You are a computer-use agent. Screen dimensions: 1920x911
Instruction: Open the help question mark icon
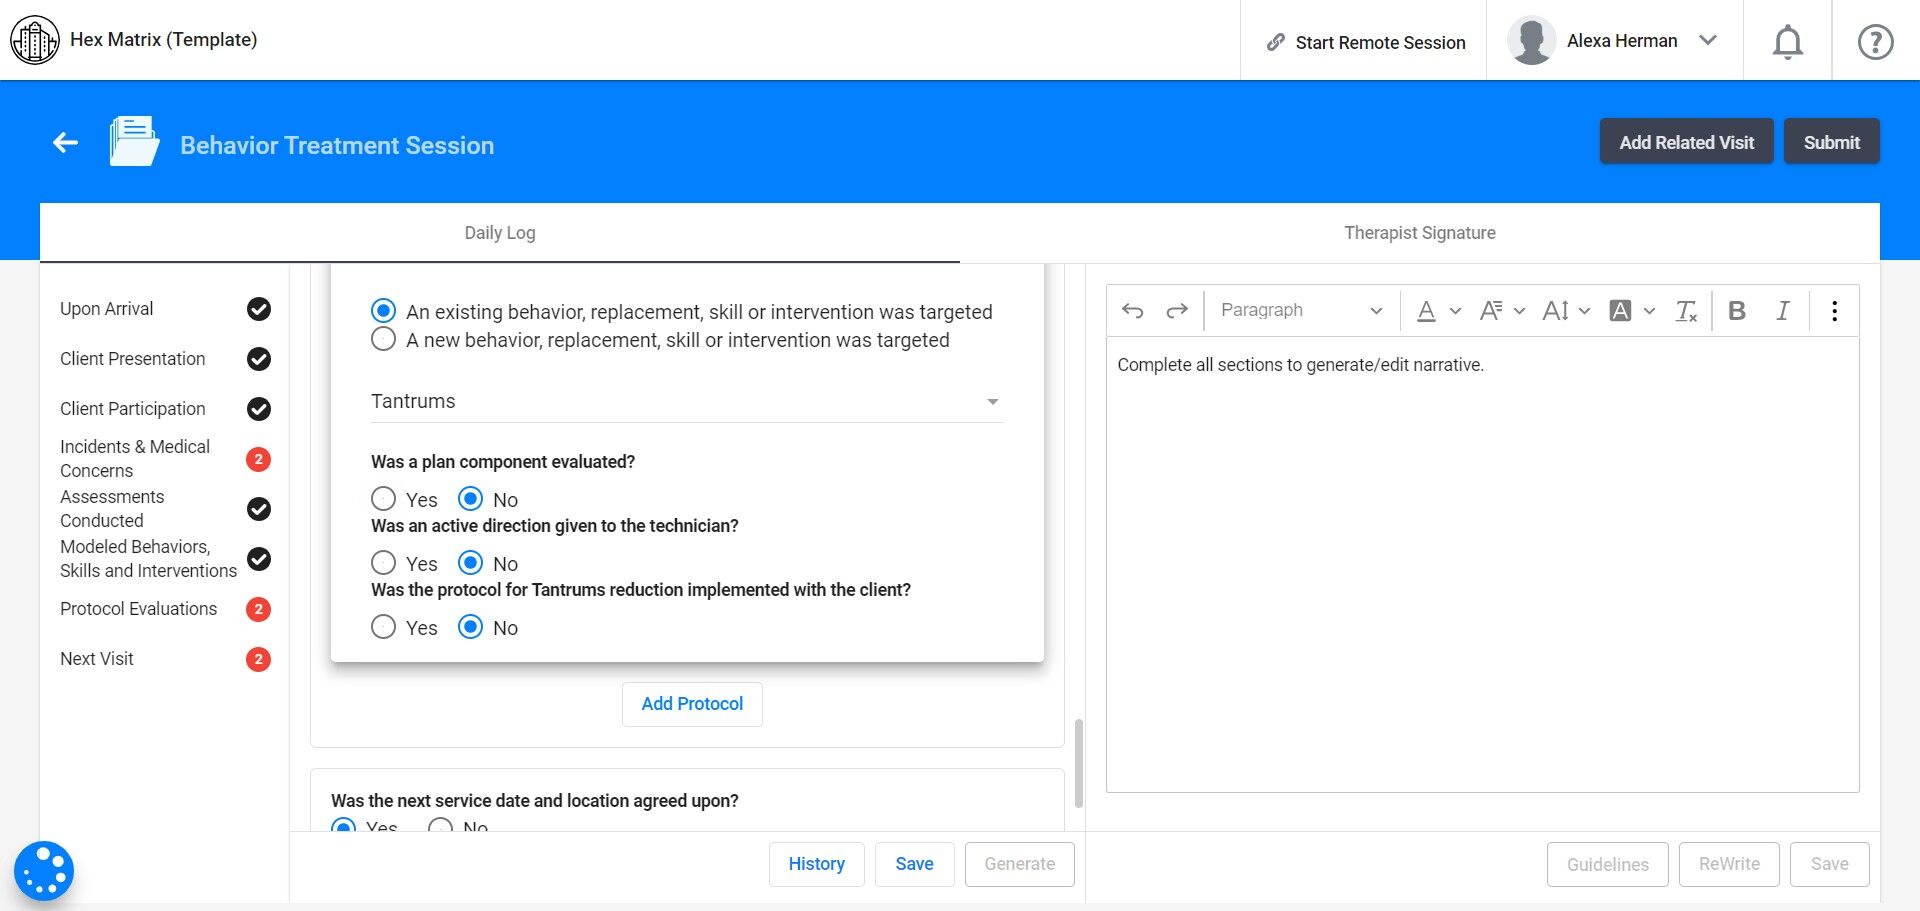click(x=1875, y=42)
